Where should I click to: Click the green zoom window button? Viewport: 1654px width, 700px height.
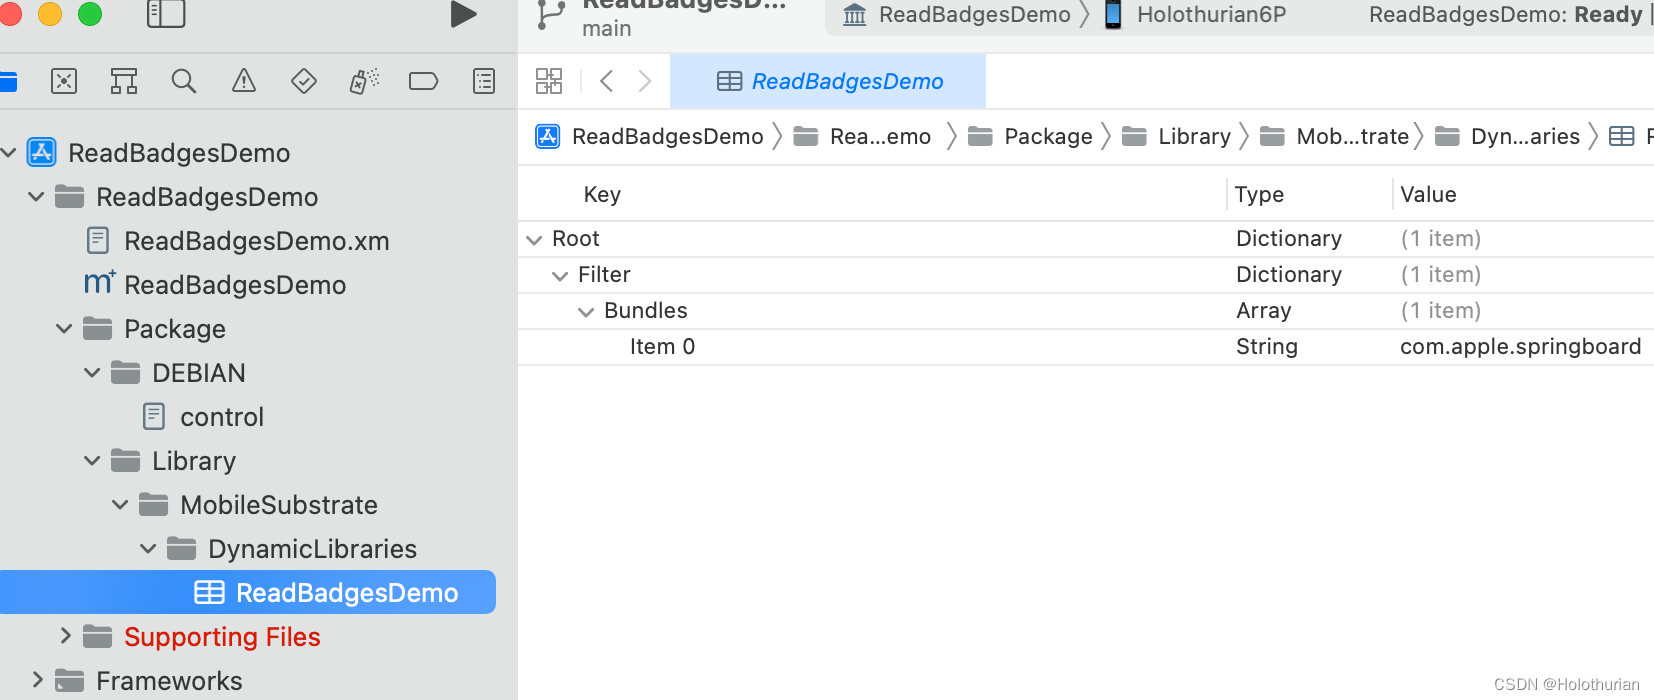pyautogui.click(x=90, y=13)
